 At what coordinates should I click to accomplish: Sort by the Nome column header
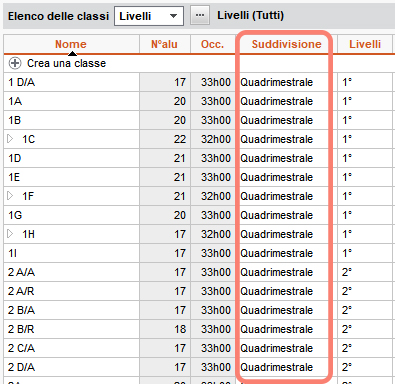(71, 44)
